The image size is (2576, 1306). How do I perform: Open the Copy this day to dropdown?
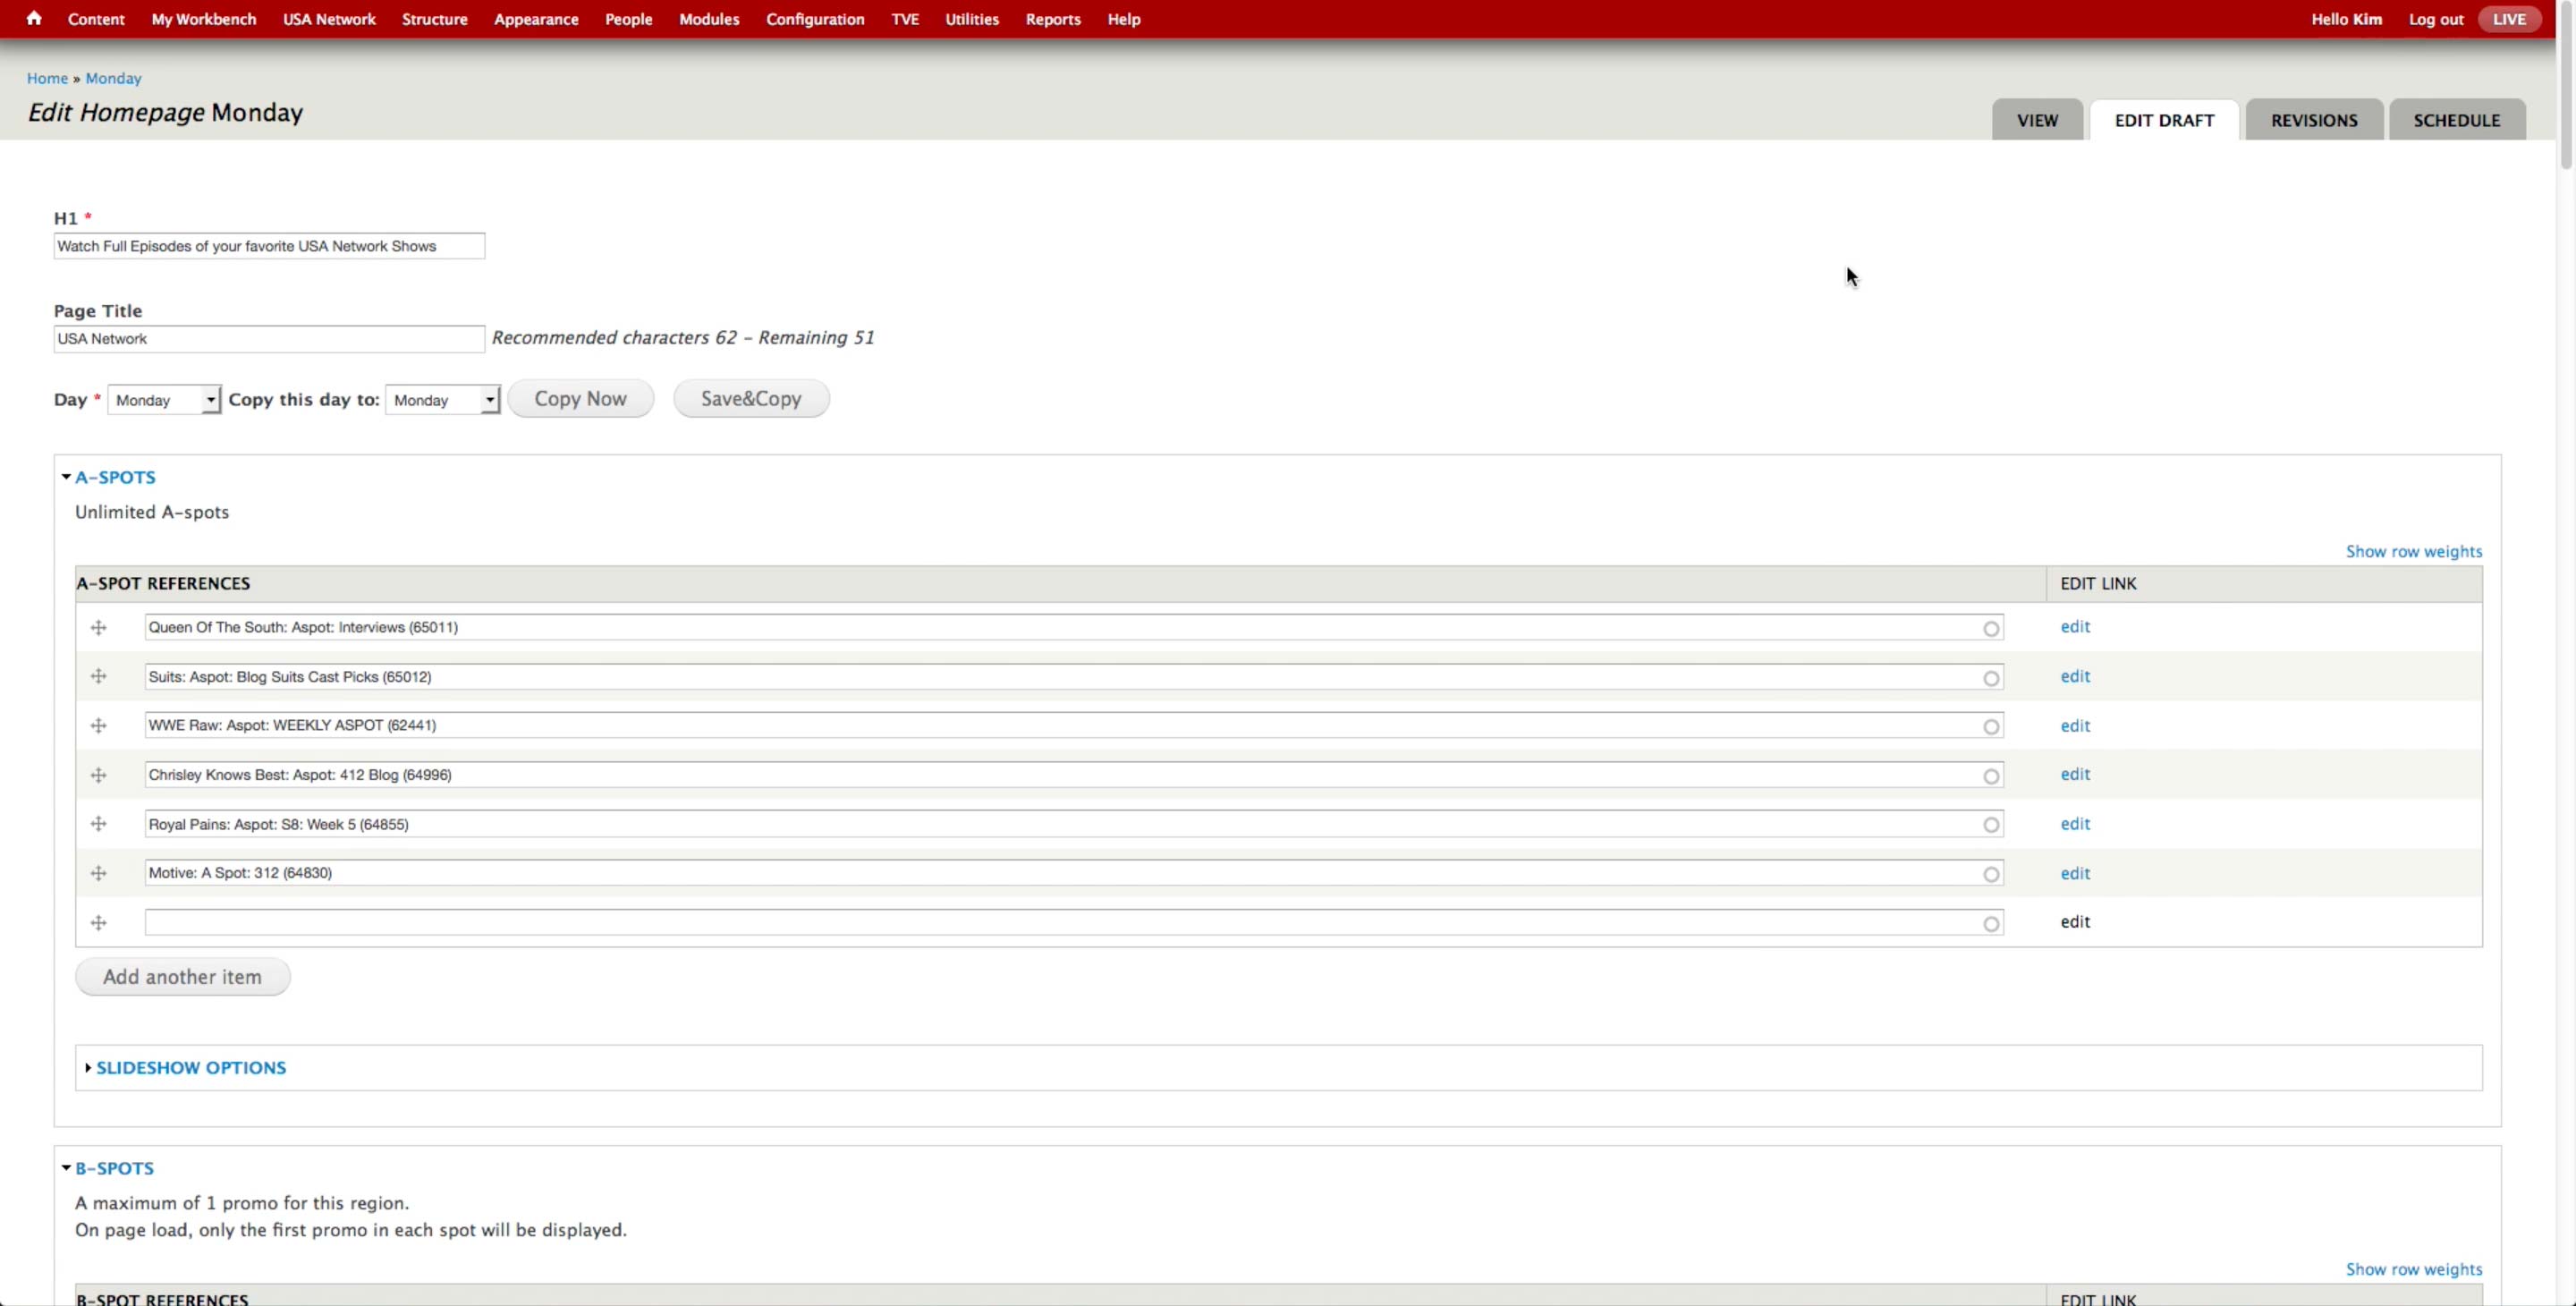click(442, 400)
